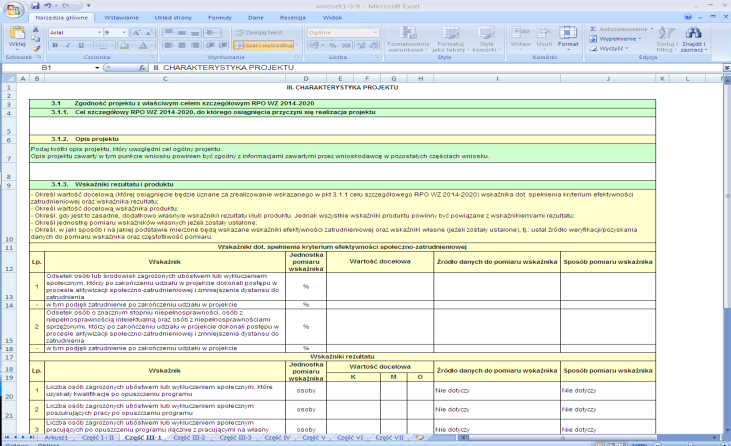
Task: Click the B1 Name Box field
Action: click(47, 68)
